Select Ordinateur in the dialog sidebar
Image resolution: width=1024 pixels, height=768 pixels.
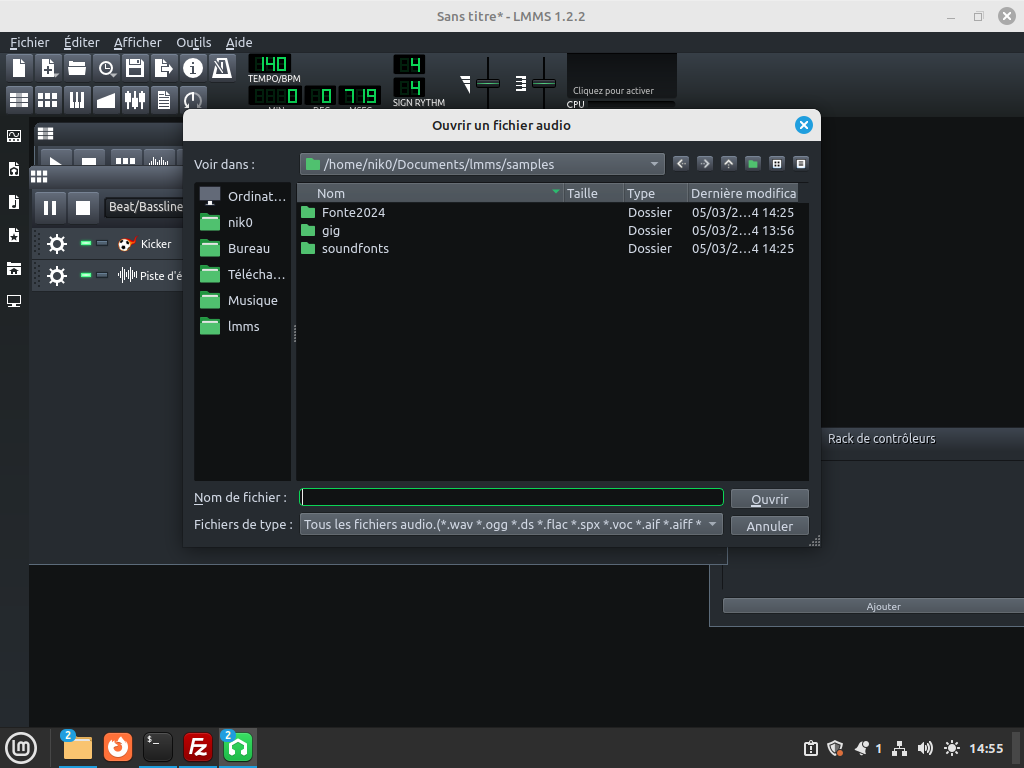[x=243, y=196]
